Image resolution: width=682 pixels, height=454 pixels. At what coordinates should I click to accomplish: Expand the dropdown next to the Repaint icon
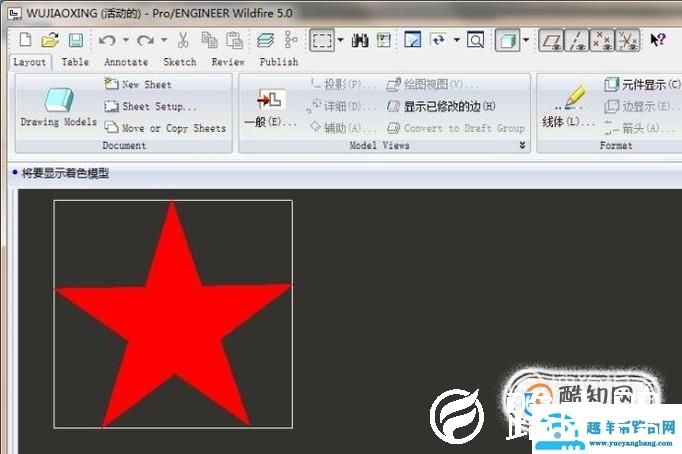click(x=457, y=40)
